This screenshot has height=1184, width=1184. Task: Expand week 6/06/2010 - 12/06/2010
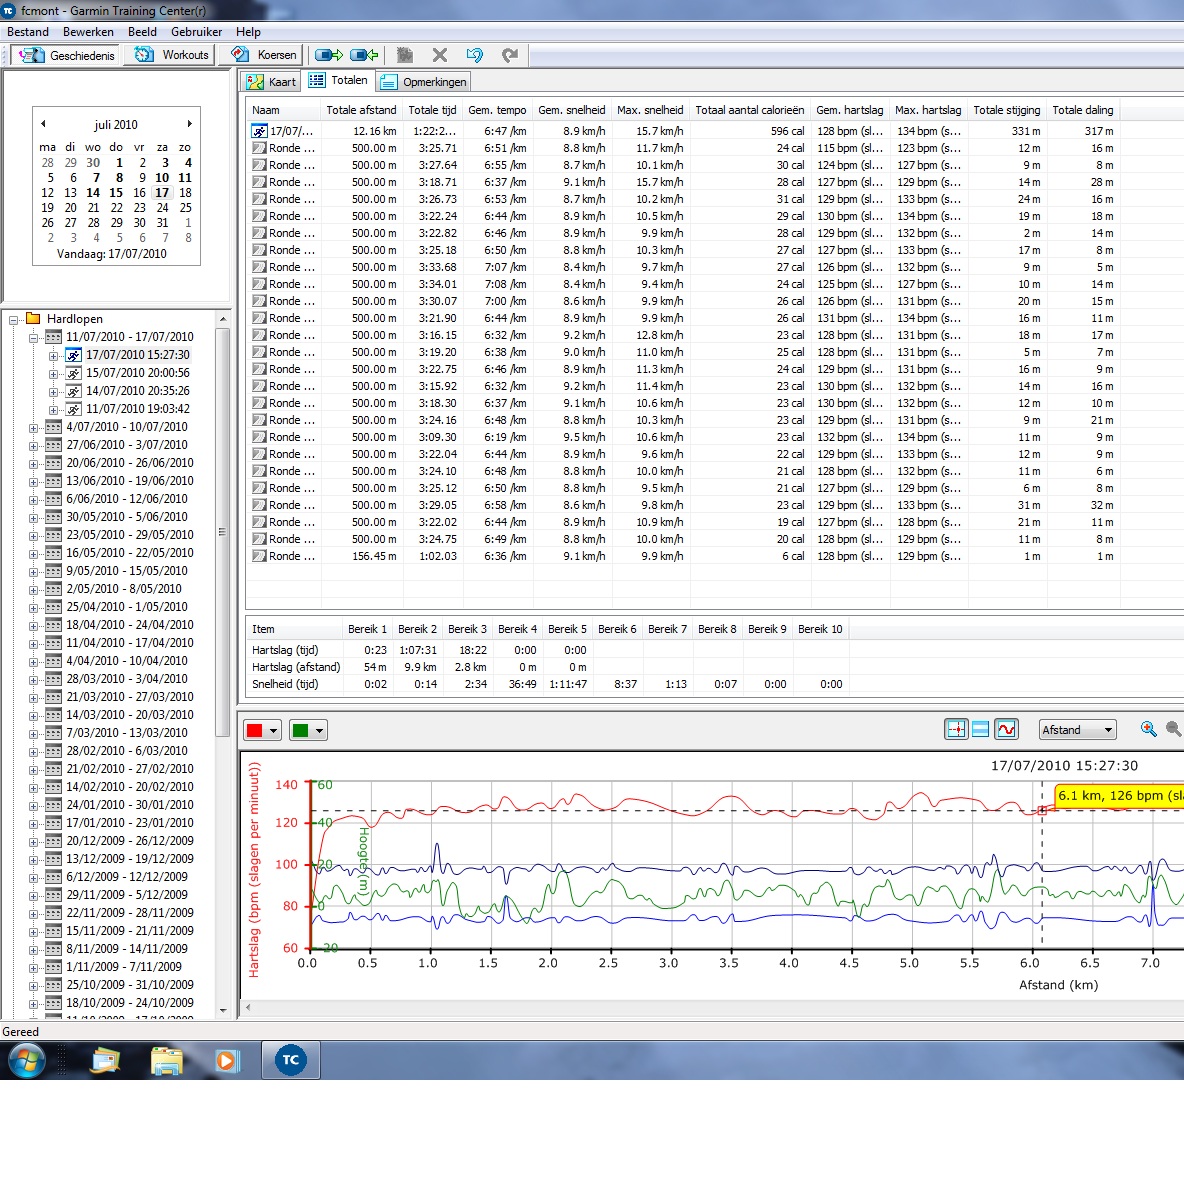pyautogui.click(x=33, y=500)
